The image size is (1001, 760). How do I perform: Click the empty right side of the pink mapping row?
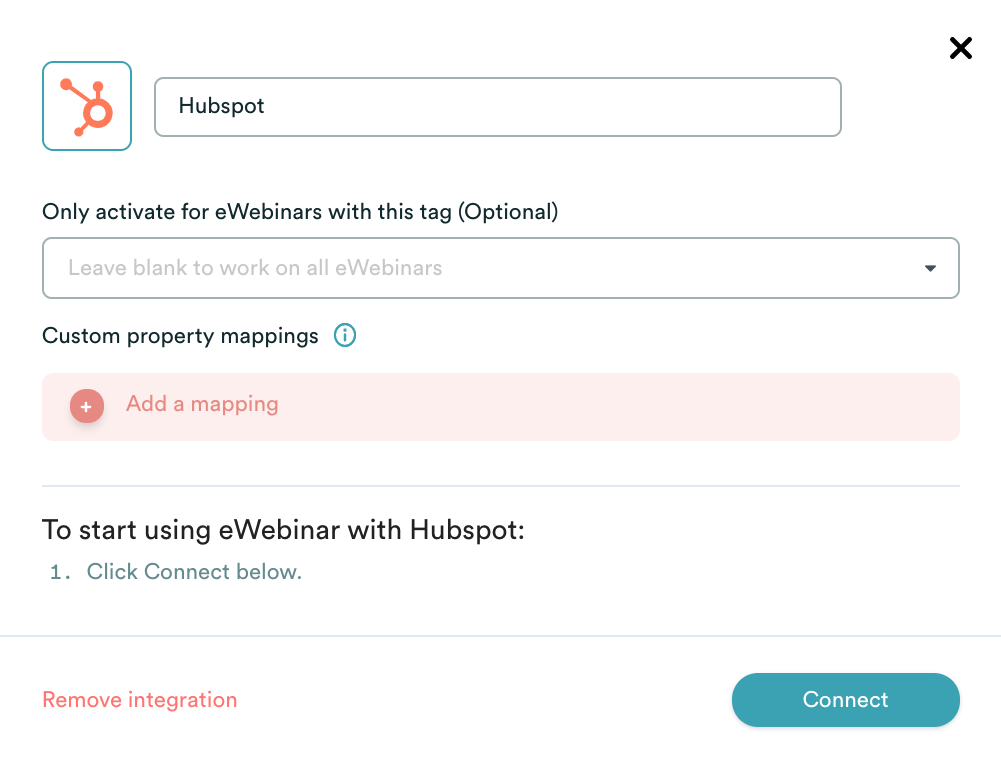coord(700,406)
